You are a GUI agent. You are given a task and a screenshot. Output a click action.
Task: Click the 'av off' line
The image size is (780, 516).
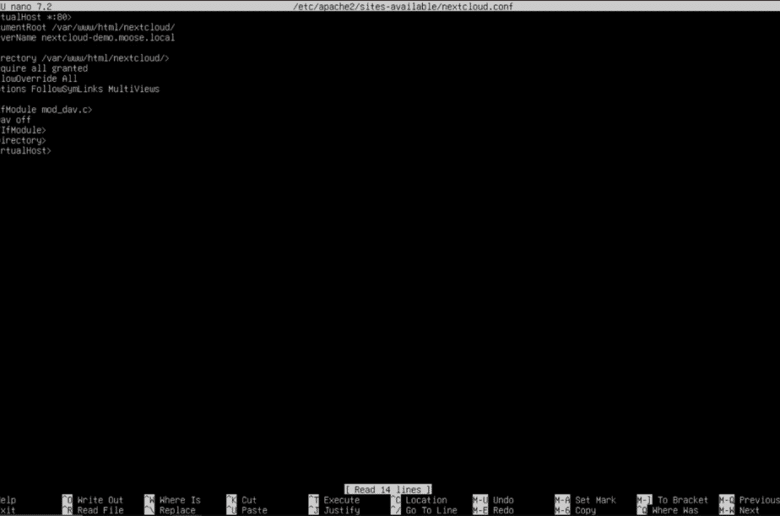(15, 120)
